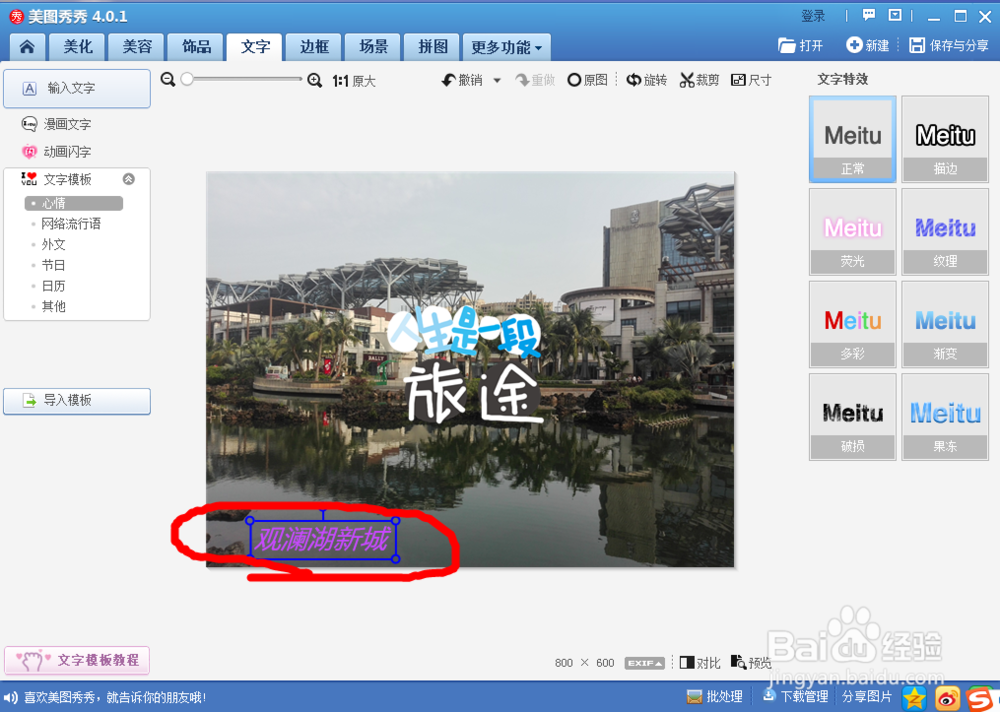Open the 更多功能 dropdown menu
The image size is (1000, 712).
pyautogui.click(x=506, y=46)
